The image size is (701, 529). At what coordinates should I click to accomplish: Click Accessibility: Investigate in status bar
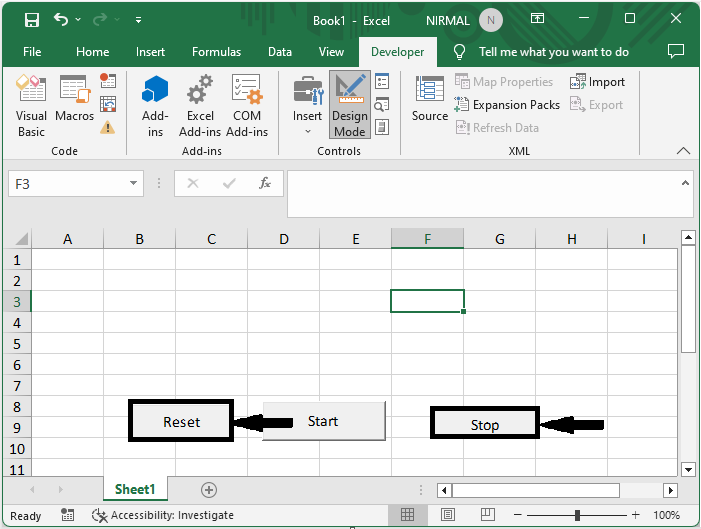[163, 515]
